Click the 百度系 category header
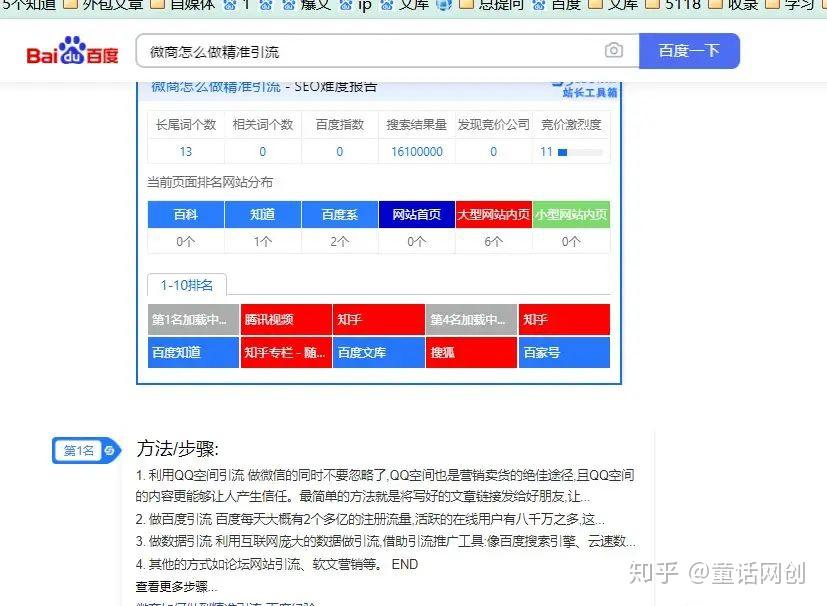Screen dimensions: 827x606 click(x=340, y=215)
